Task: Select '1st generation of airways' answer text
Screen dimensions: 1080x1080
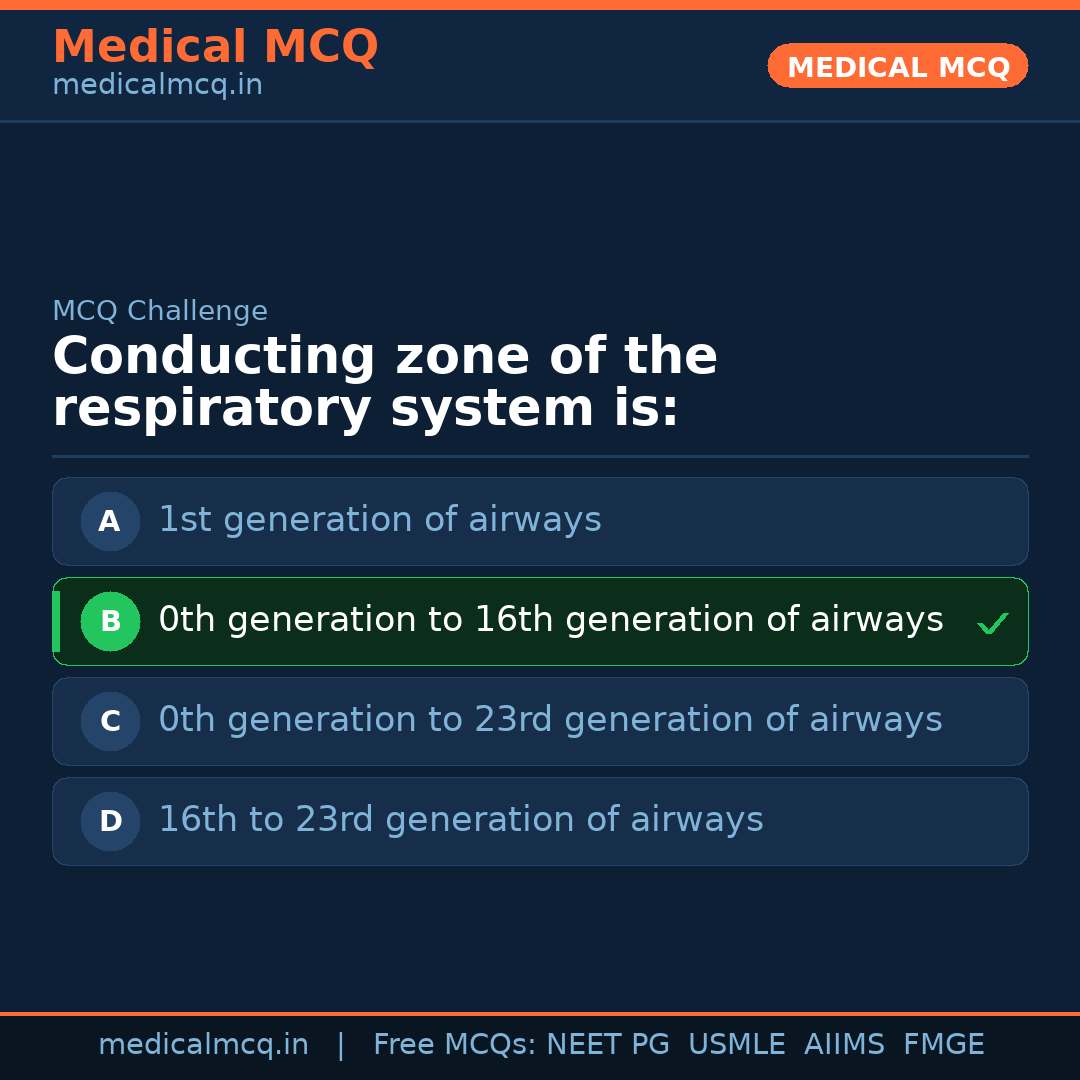Action: (x=380, y=520)
